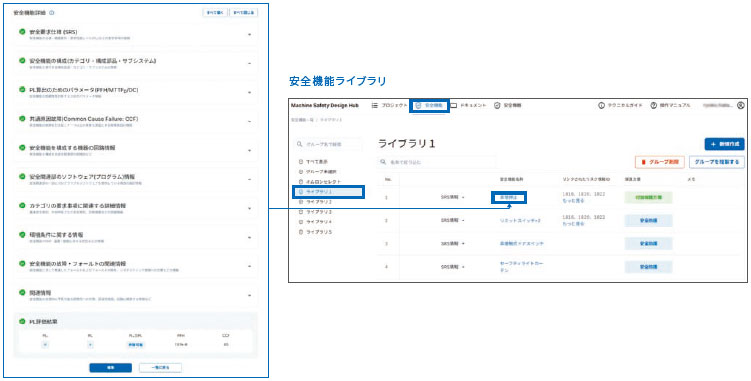Click グループを複製する button
Viewport: 751px width, 381px height.
(x=717, y=162)
